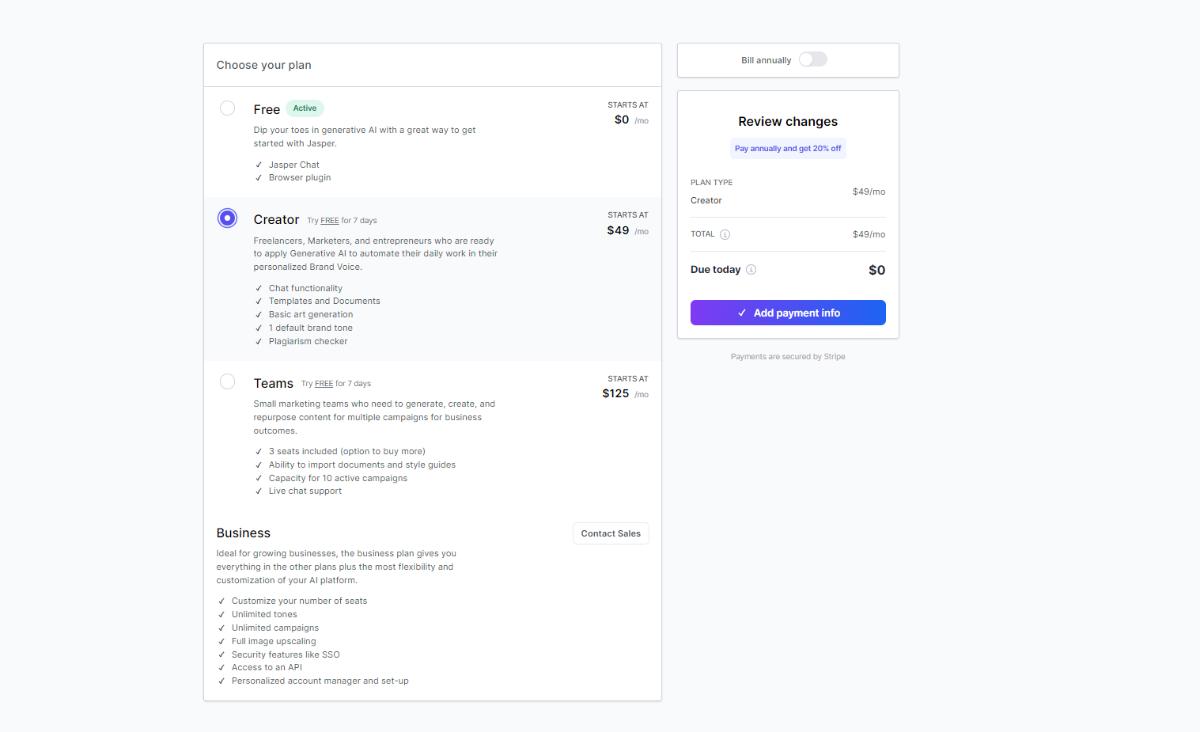Click the PLAN TYPE label

coord(711,183)
